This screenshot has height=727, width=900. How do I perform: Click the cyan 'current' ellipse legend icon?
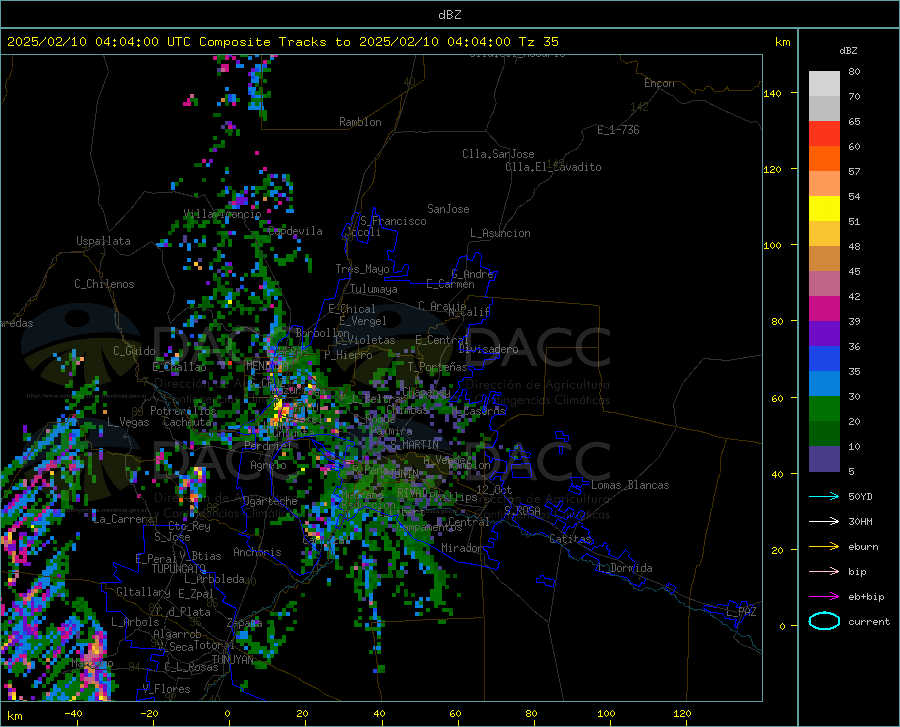pos(824,621)
